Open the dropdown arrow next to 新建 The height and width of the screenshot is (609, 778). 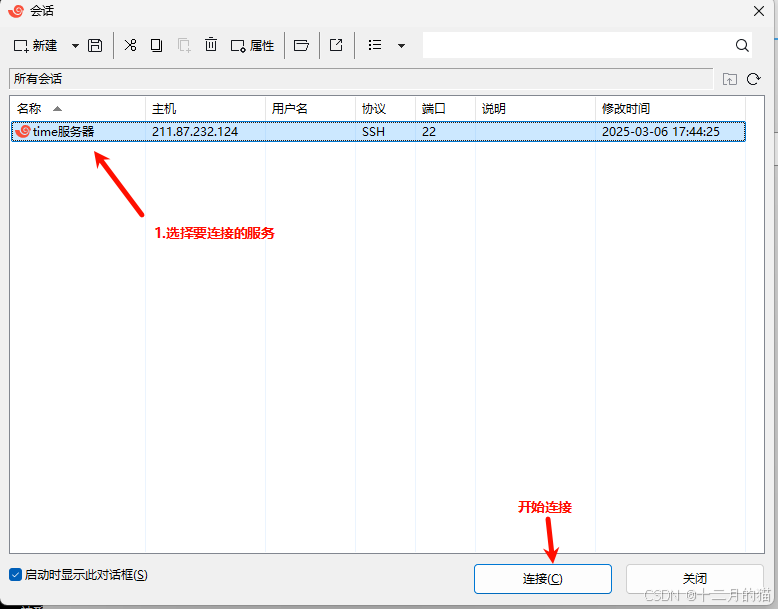pos(75,46)
